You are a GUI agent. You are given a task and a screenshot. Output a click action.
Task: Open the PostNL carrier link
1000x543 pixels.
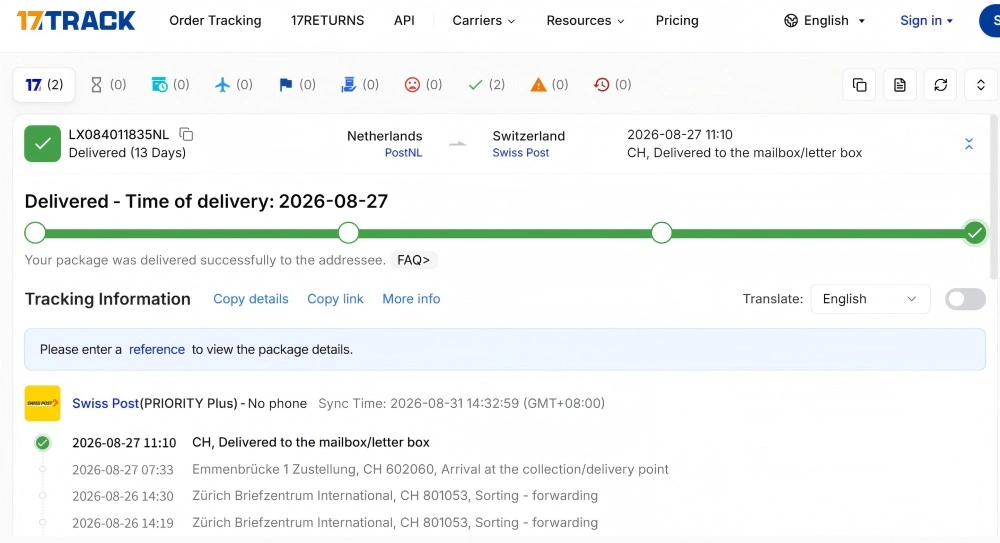[403, 152]
